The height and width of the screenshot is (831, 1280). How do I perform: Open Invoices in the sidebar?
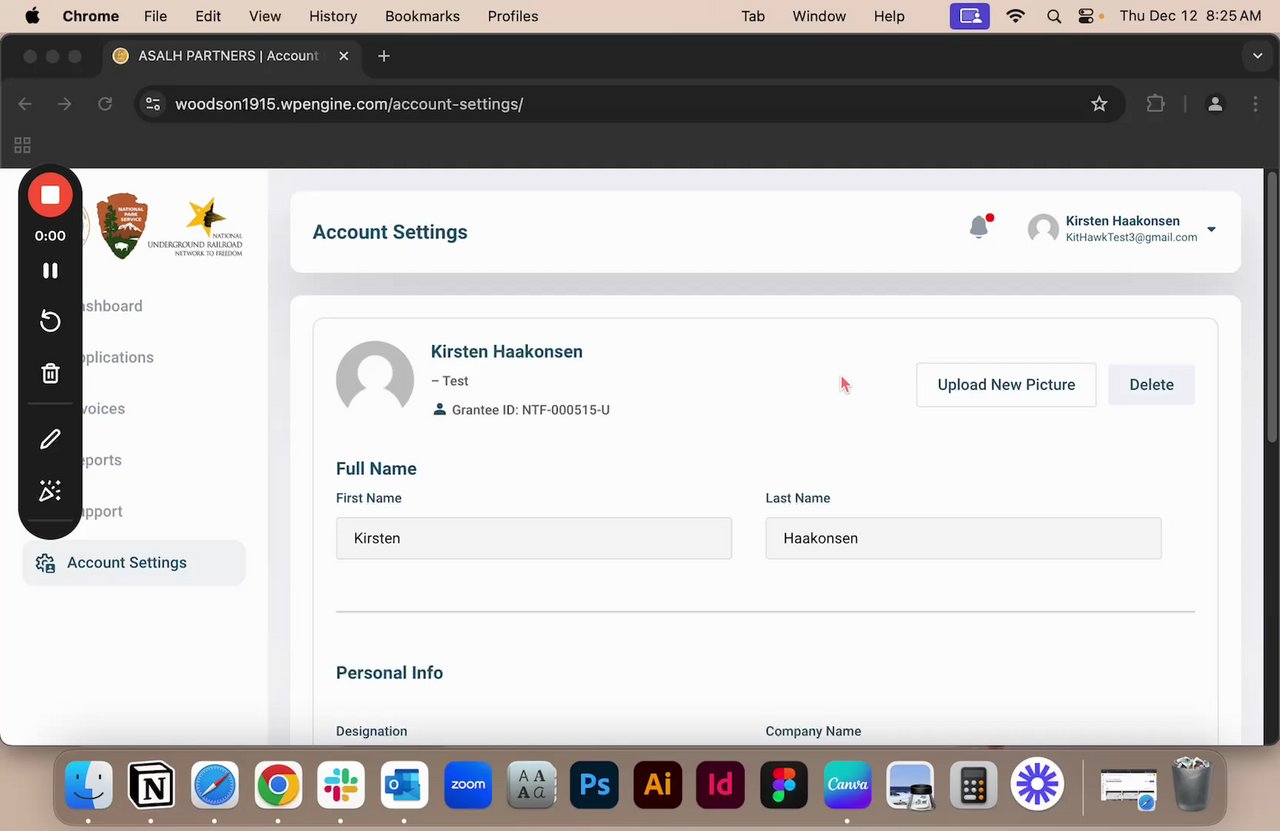(104, 409)
